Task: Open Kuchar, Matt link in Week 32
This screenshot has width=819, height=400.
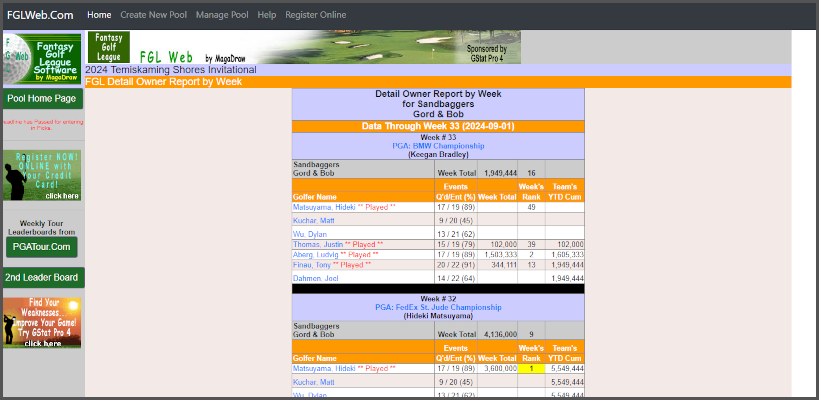Action: pos(314,382)
